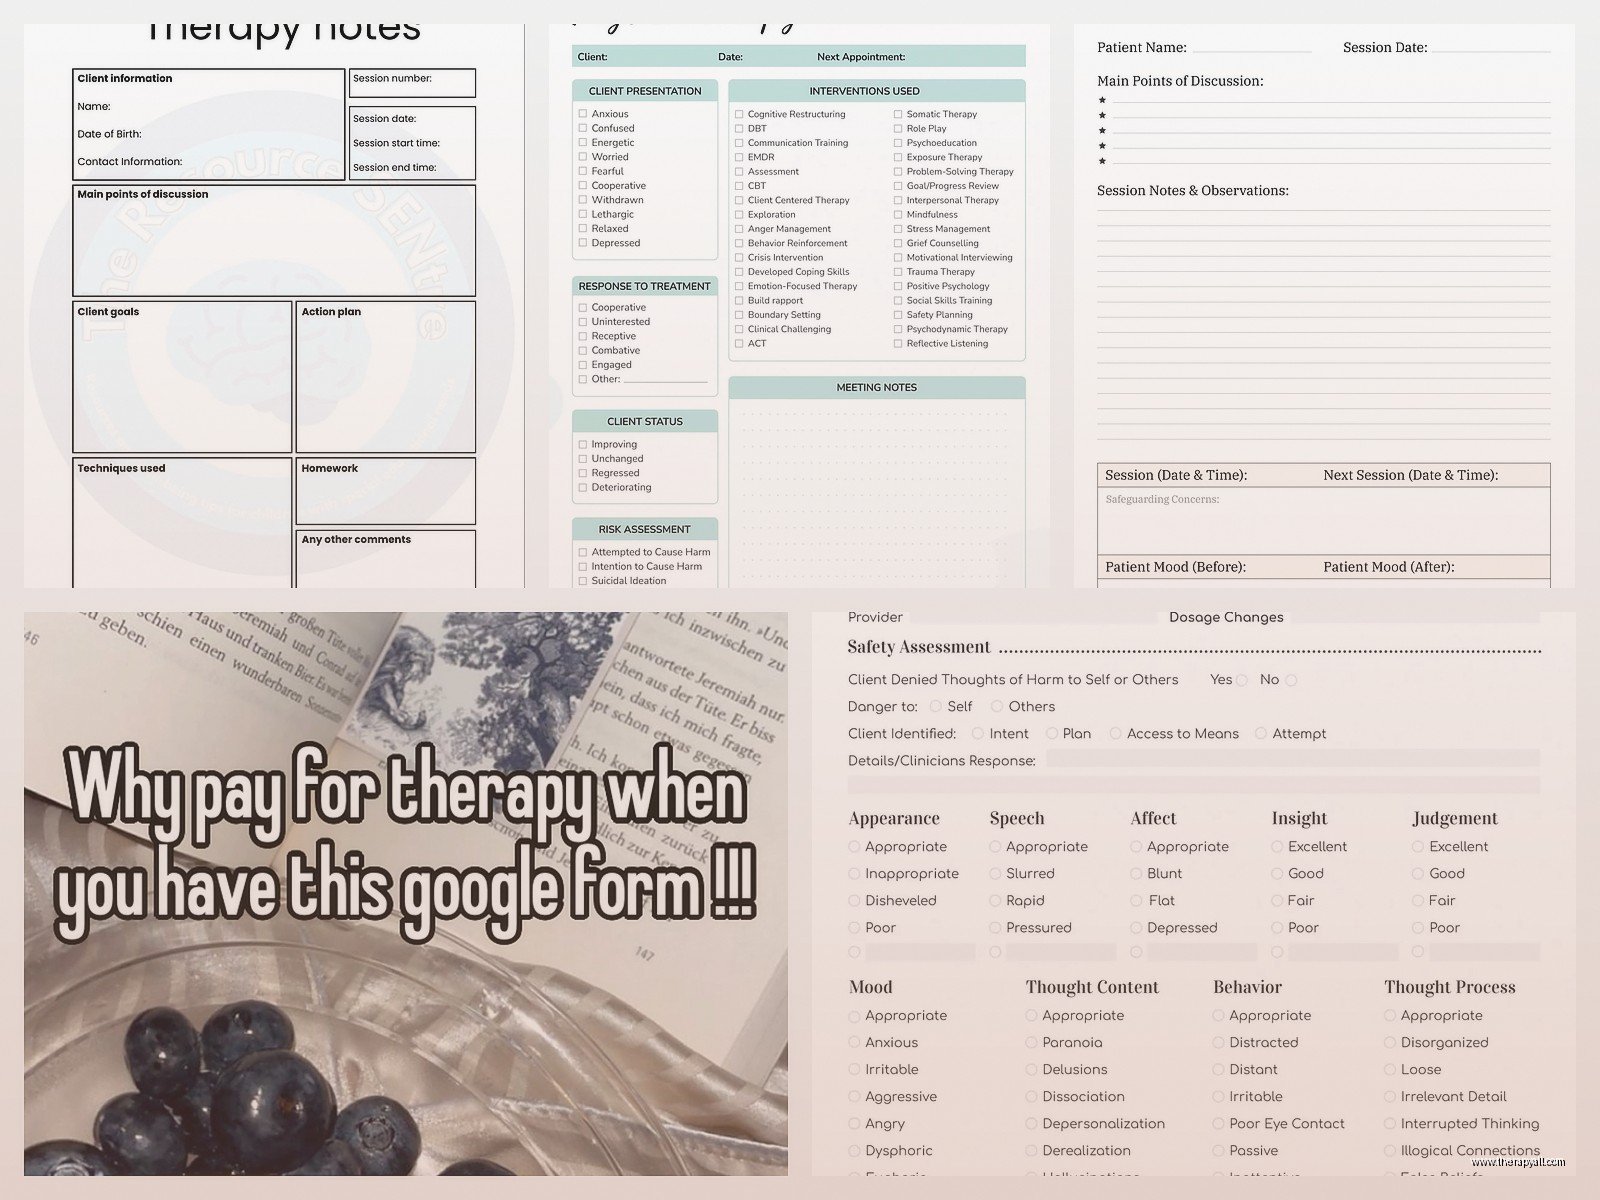Check the Confused option in Client Presentation
This screenshot has height=1200, width=1600.
(x=583, y=128)
